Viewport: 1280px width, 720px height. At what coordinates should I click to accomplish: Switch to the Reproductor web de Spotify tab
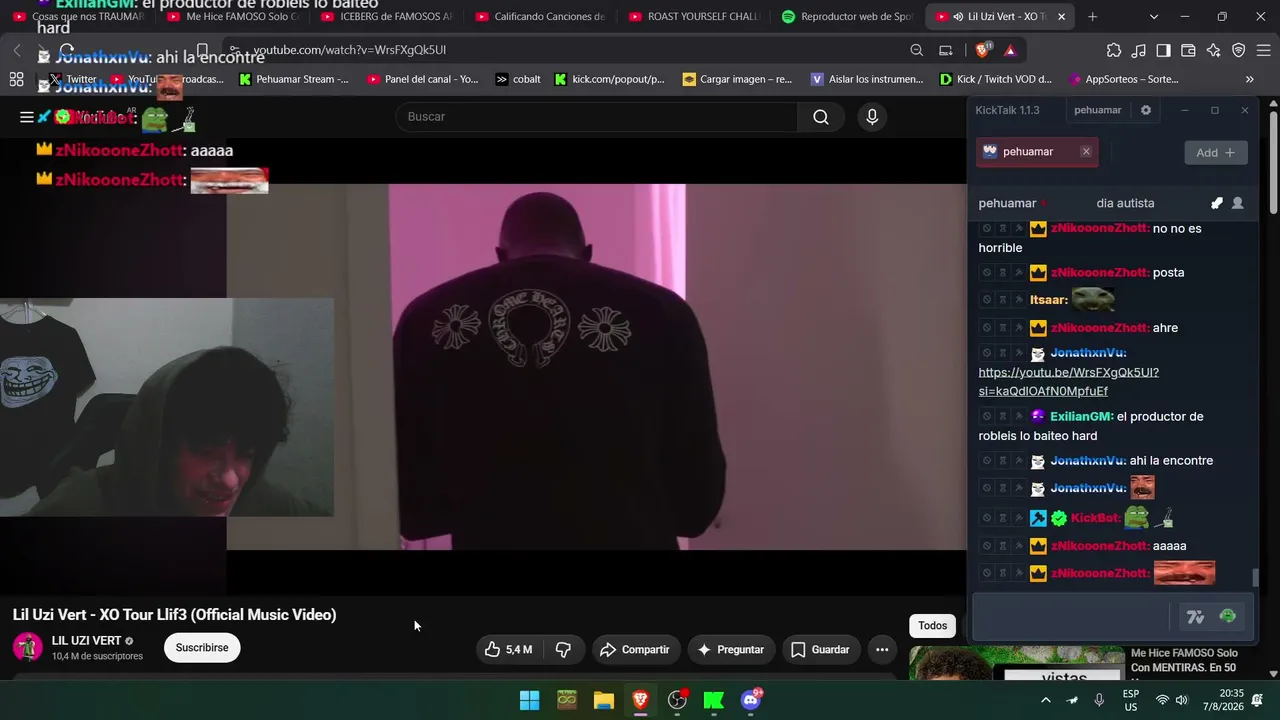tap(848, 17)
